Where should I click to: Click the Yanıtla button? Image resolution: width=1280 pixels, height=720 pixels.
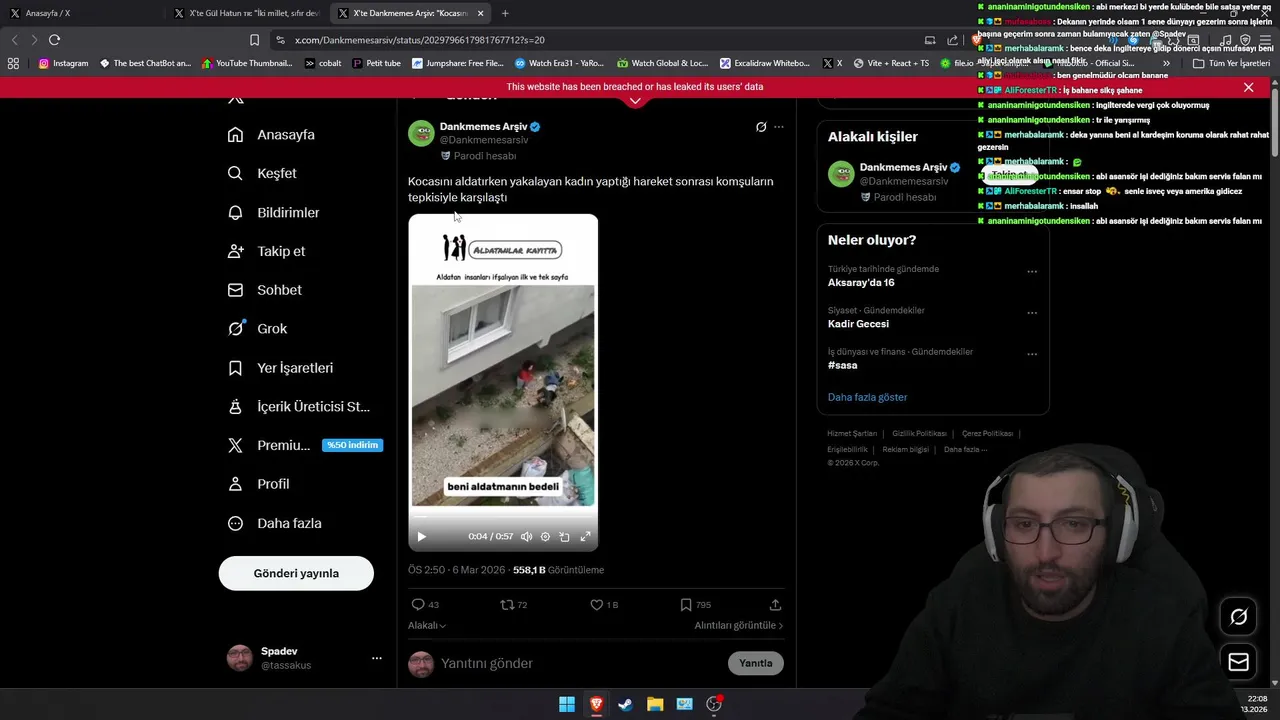click(x=756, y=663)
